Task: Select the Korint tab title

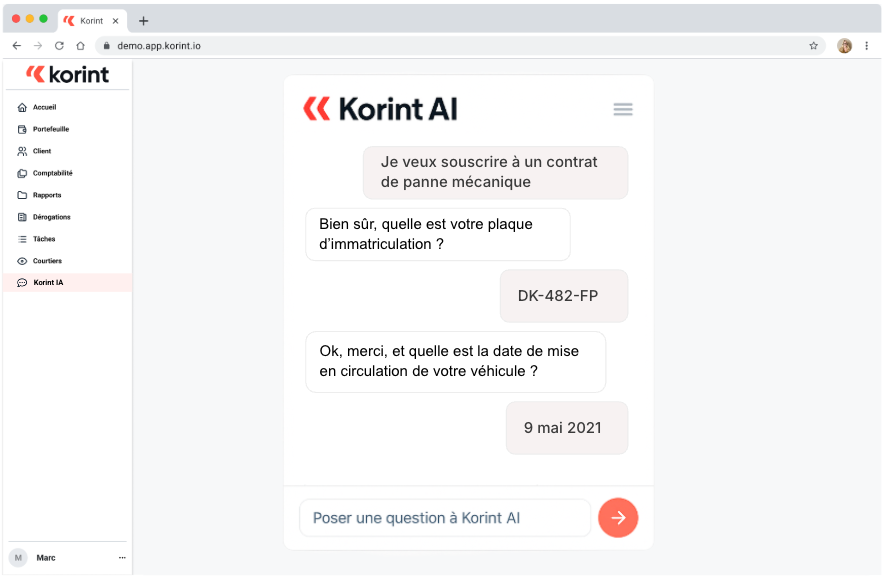Action: pos(91,21)
